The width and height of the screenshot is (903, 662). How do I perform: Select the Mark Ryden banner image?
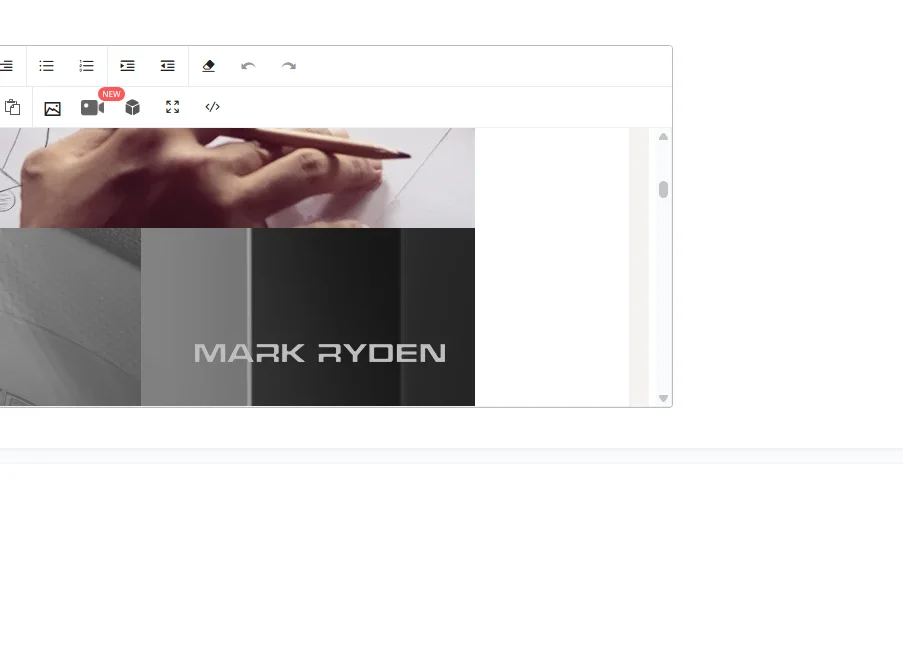237,317
